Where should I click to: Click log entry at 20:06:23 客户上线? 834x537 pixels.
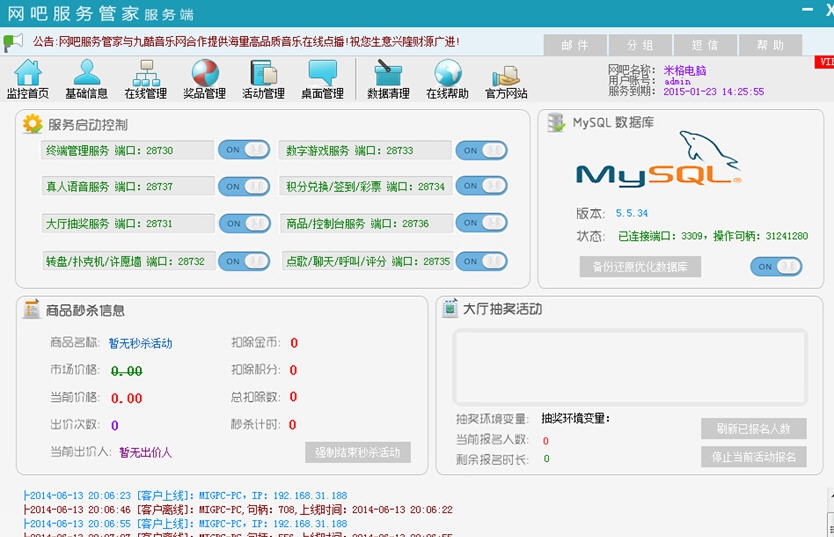[186, 496]
